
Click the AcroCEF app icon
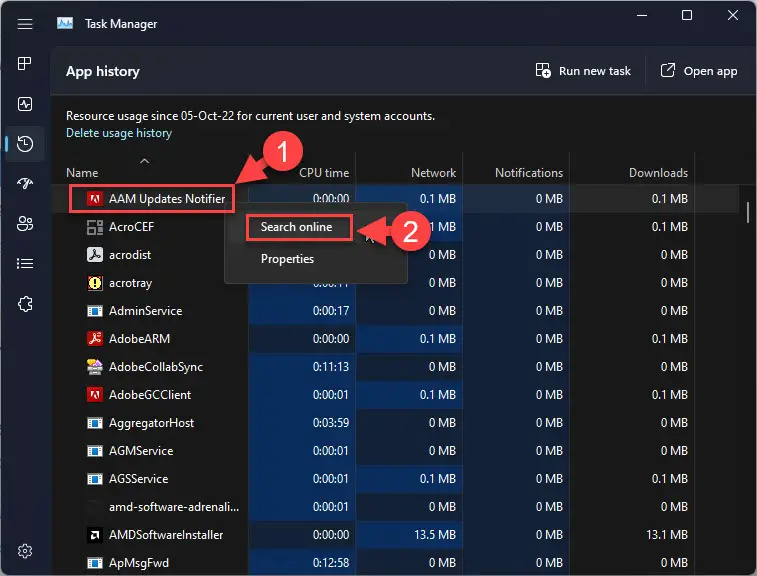(95, 227)
